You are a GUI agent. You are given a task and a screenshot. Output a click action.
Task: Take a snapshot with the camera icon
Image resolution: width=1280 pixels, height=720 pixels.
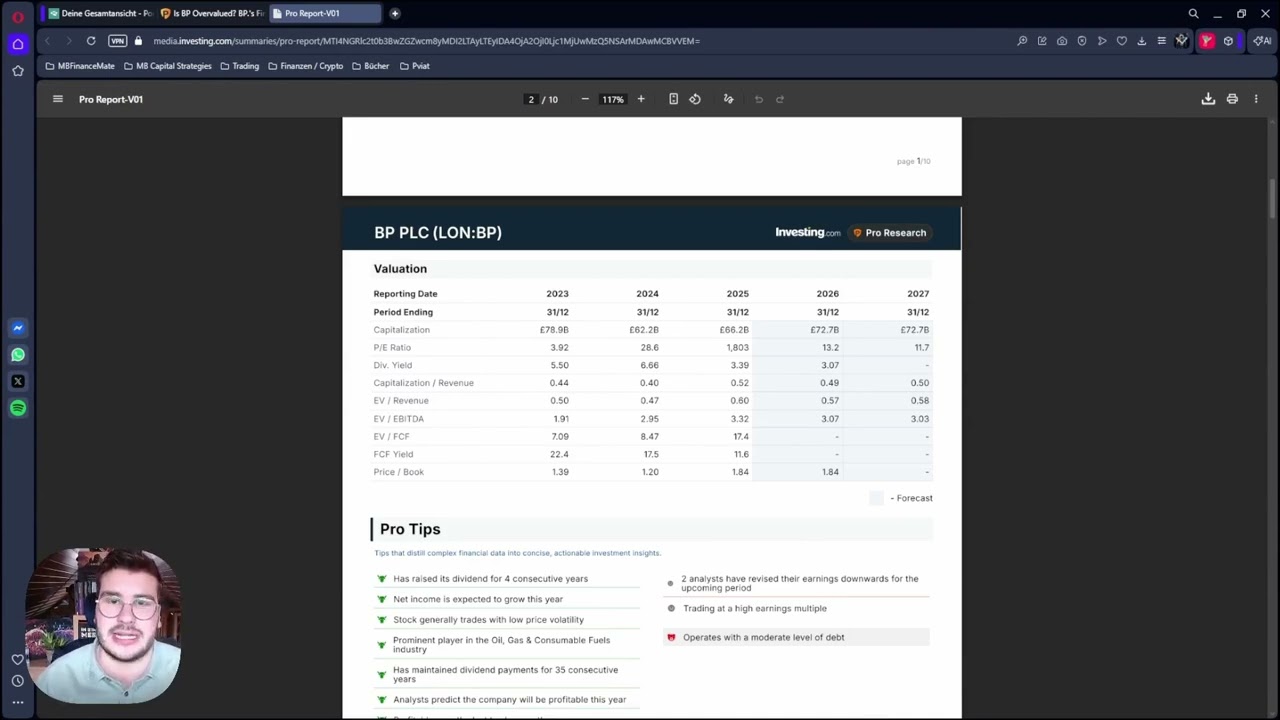point(1062,41)
